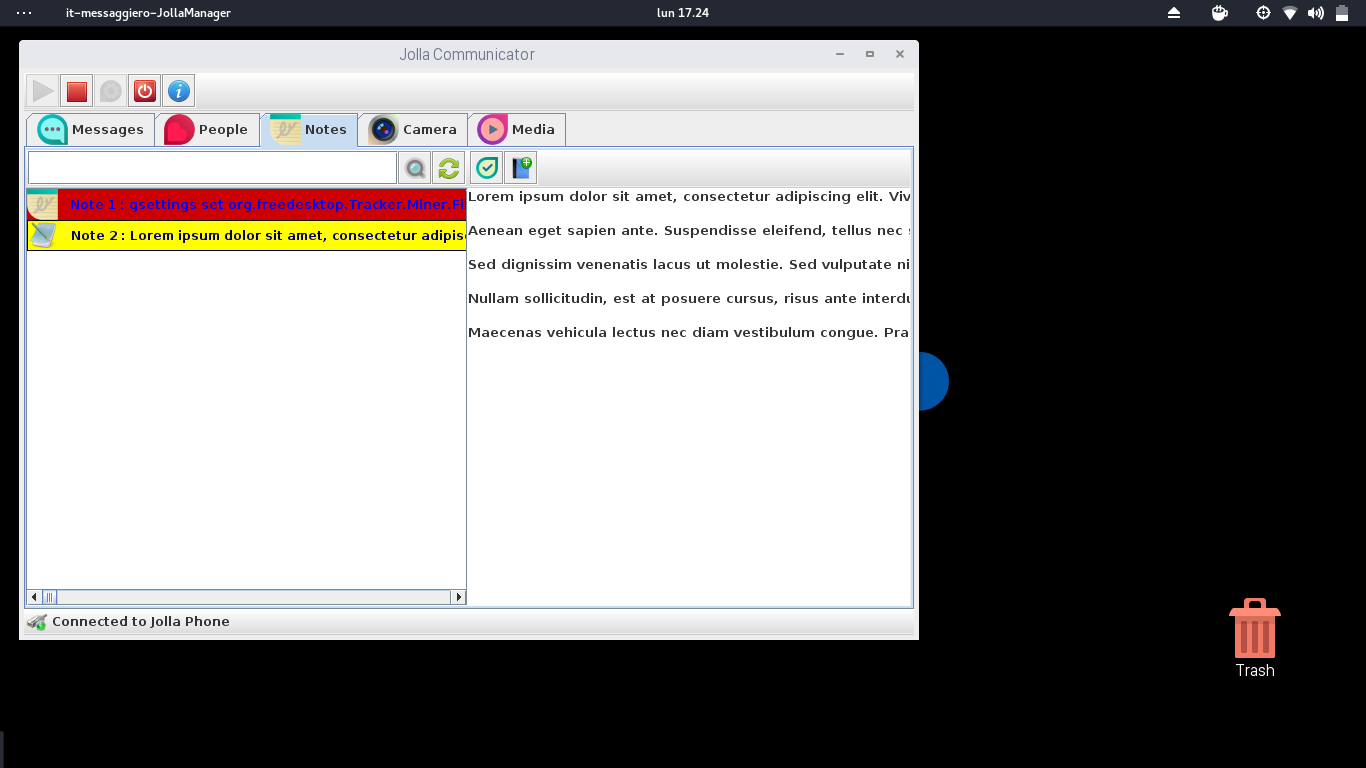Click the grey play arrow toolbar button
Viewport: 1366px width, 768px height.
43,91
